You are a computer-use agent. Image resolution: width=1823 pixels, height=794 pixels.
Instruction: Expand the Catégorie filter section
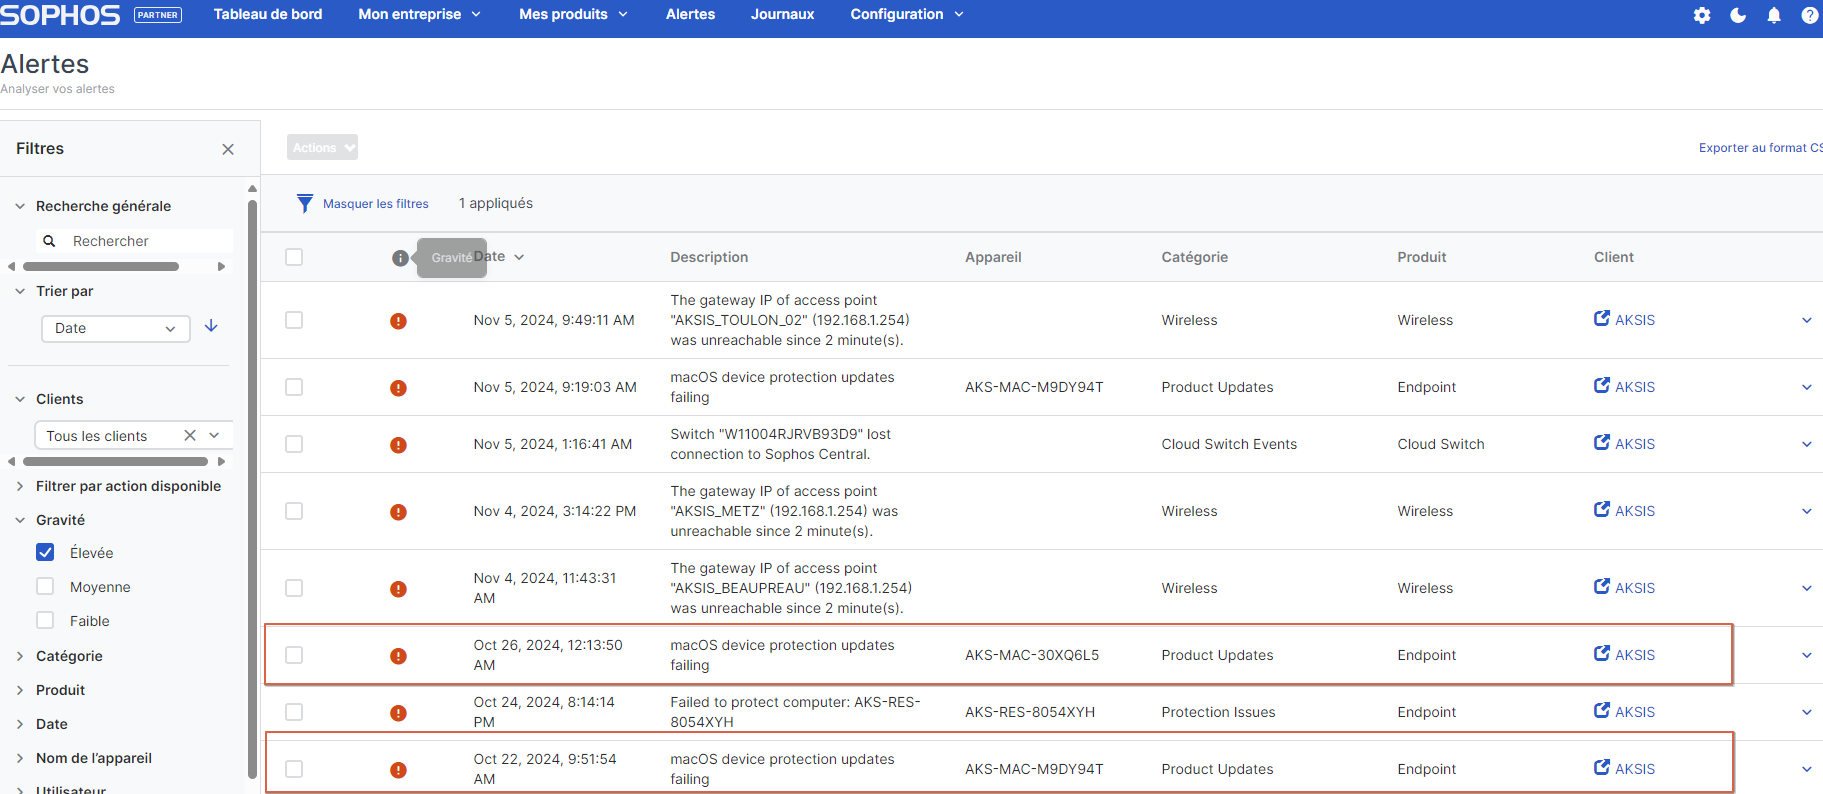click(x=69, y=656)
